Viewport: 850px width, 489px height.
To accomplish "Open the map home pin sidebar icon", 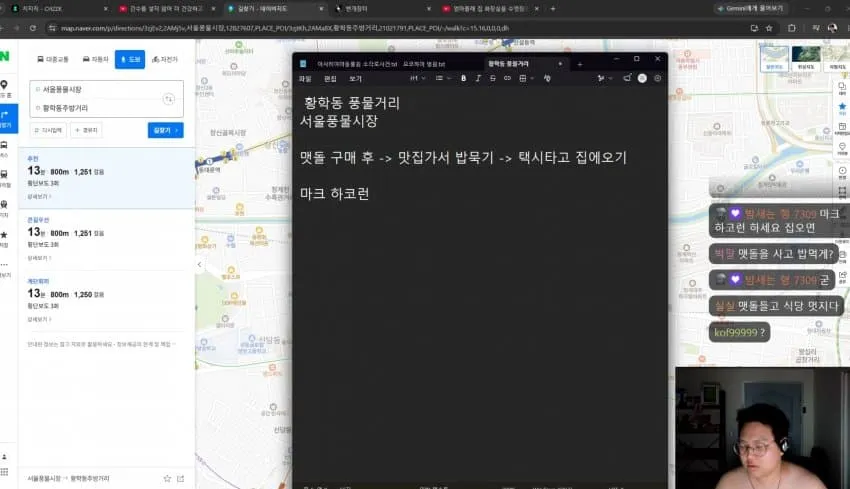I will click(x=4, y=88).
